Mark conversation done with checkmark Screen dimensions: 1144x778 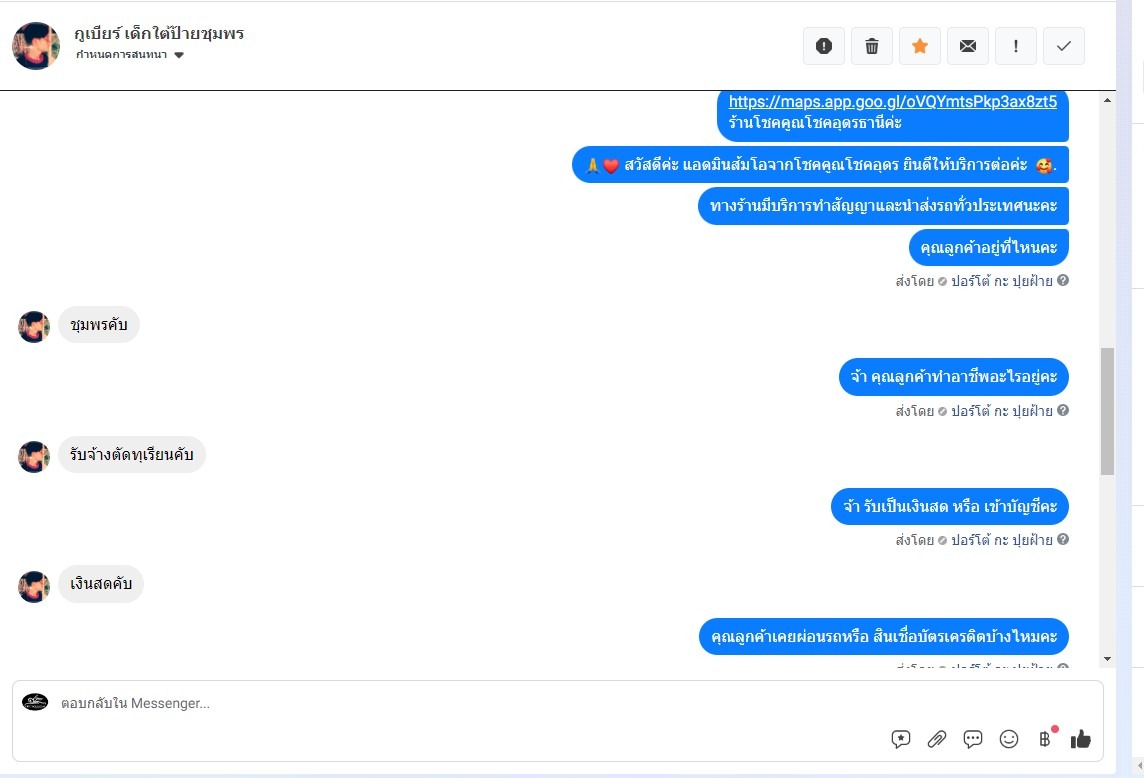point(1064,46)
